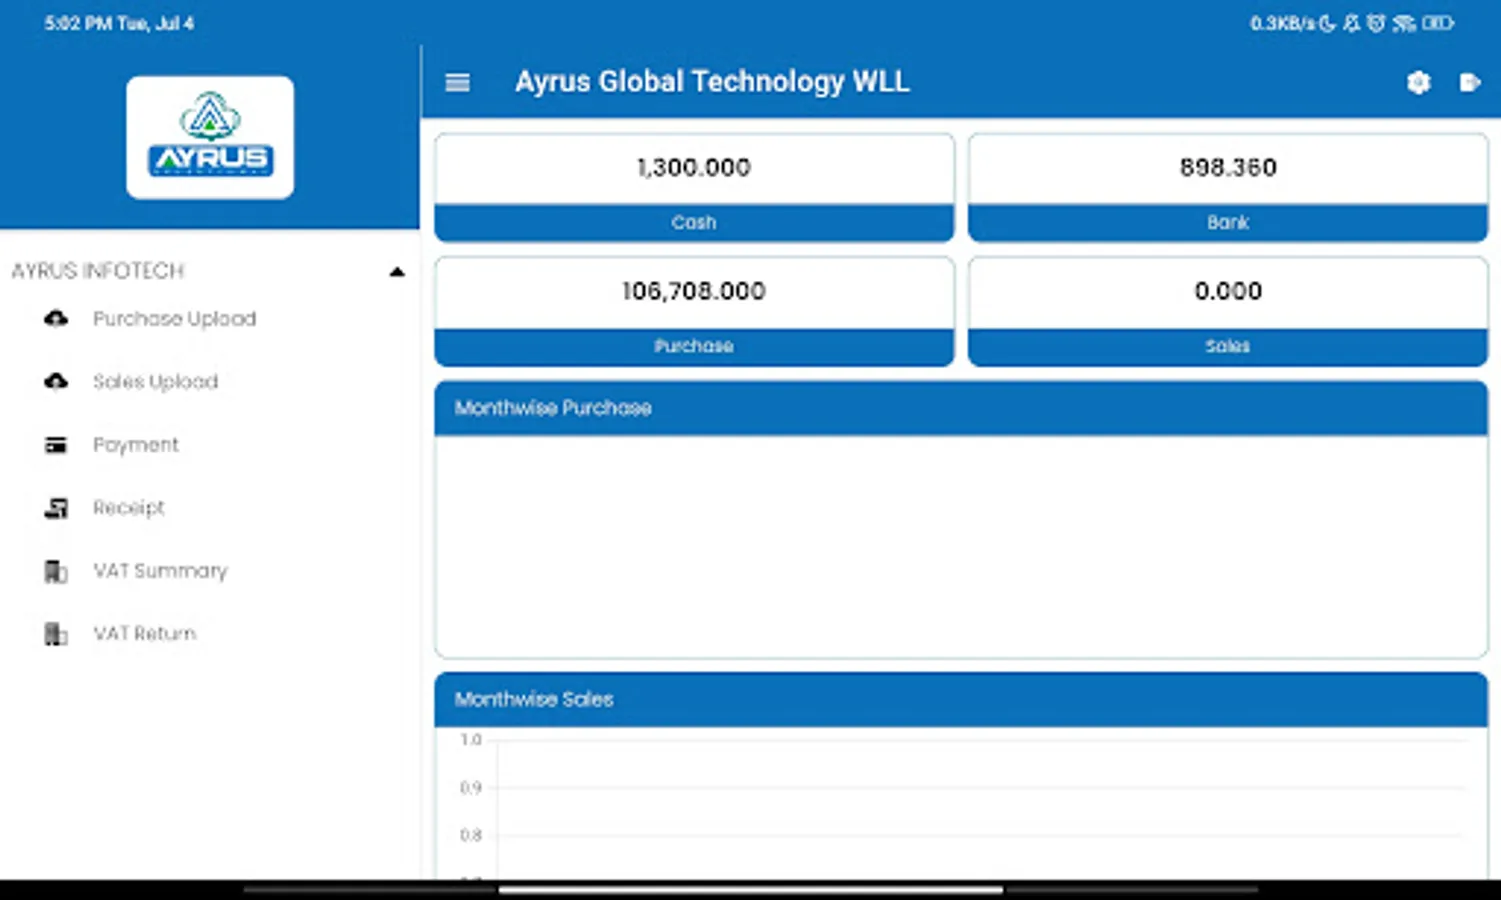Click the Bank card label
The image size is (1501, 900).
[x=1228, y=223]
